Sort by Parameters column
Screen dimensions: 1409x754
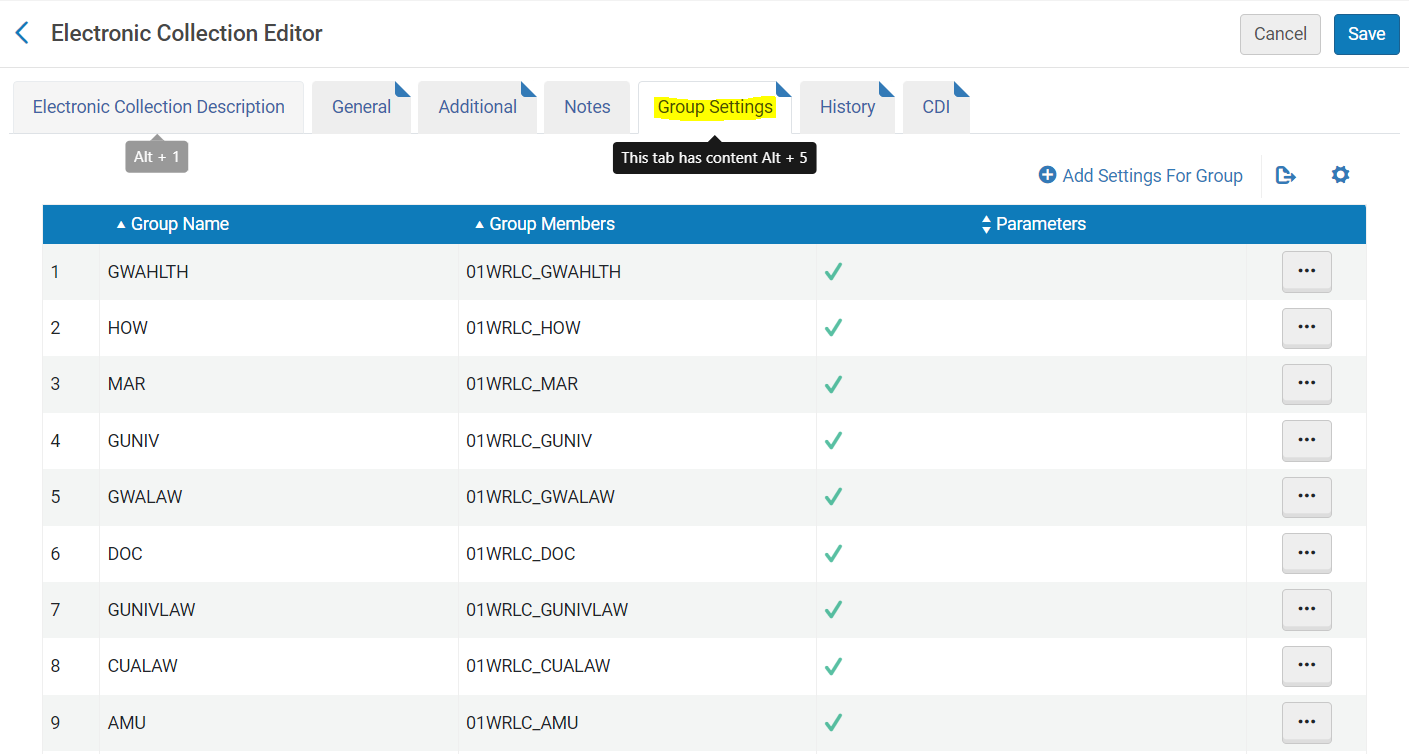coord(1040,224)
